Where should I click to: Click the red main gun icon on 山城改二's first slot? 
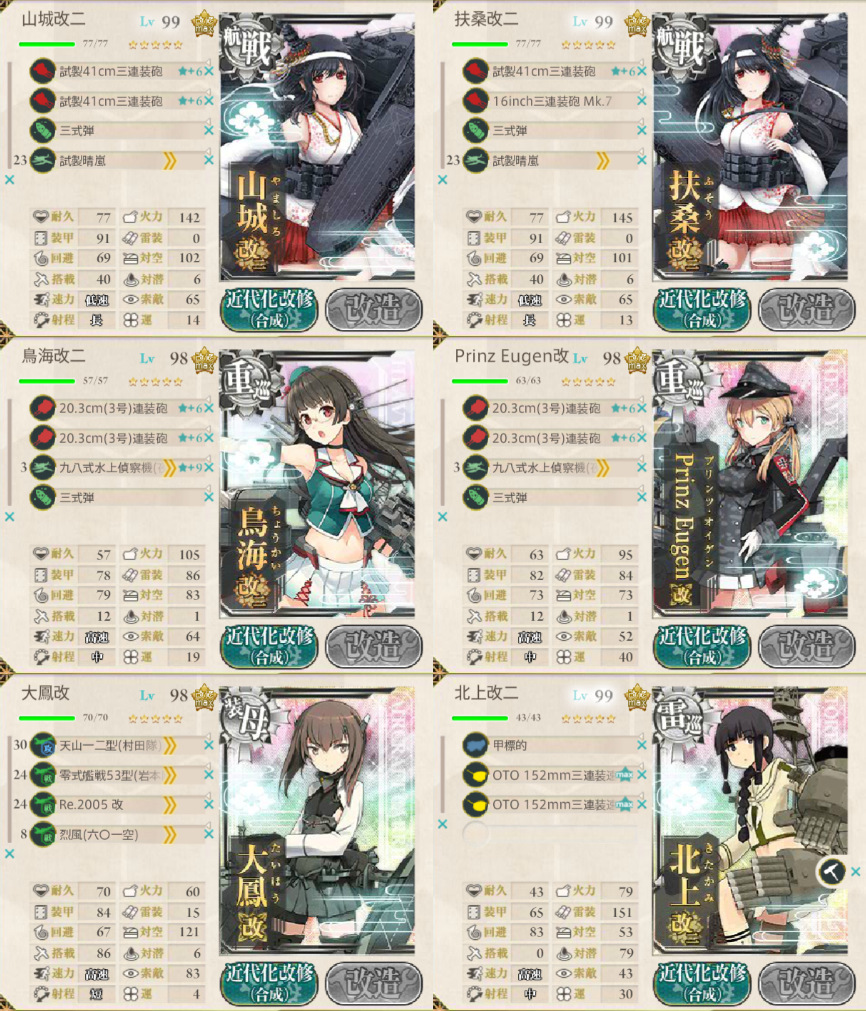pyautogui.click(x=43, y=71)
